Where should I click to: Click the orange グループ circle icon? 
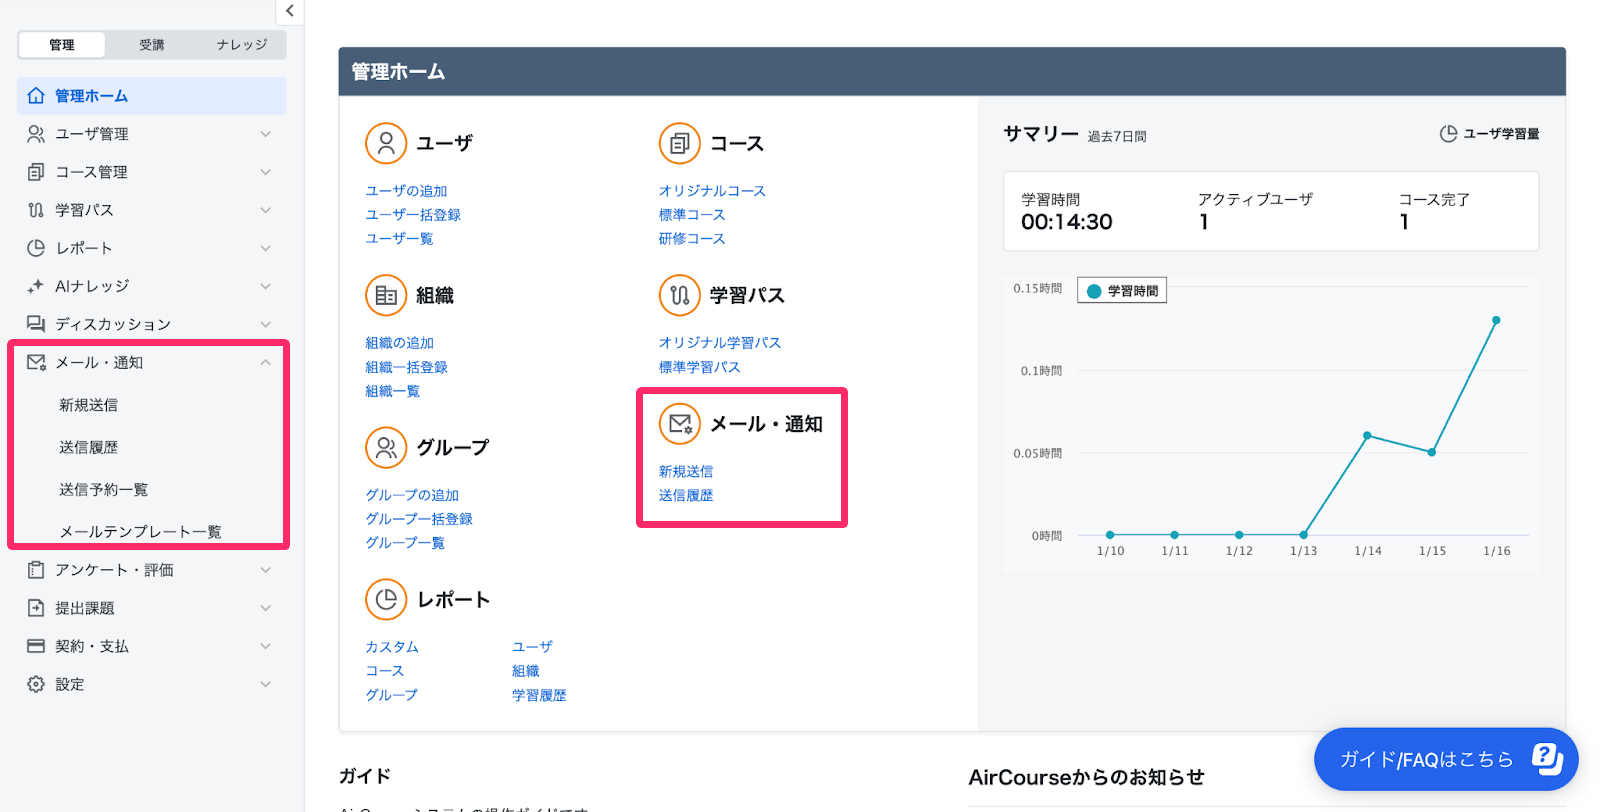click(x=386, y=447)
